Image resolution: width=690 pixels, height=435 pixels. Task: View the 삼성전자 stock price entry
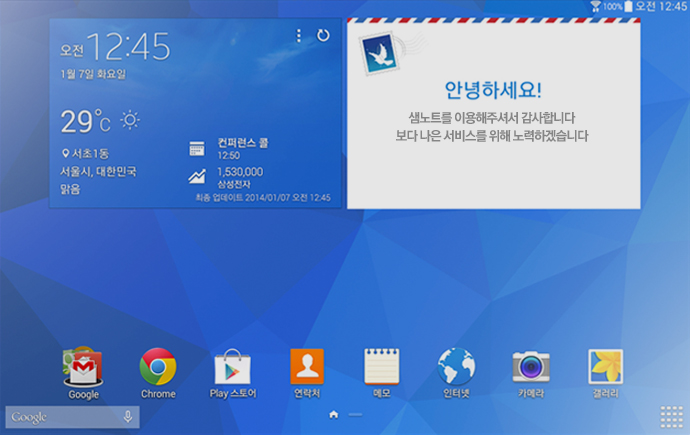pyautogui.click(x=240, y=177)
